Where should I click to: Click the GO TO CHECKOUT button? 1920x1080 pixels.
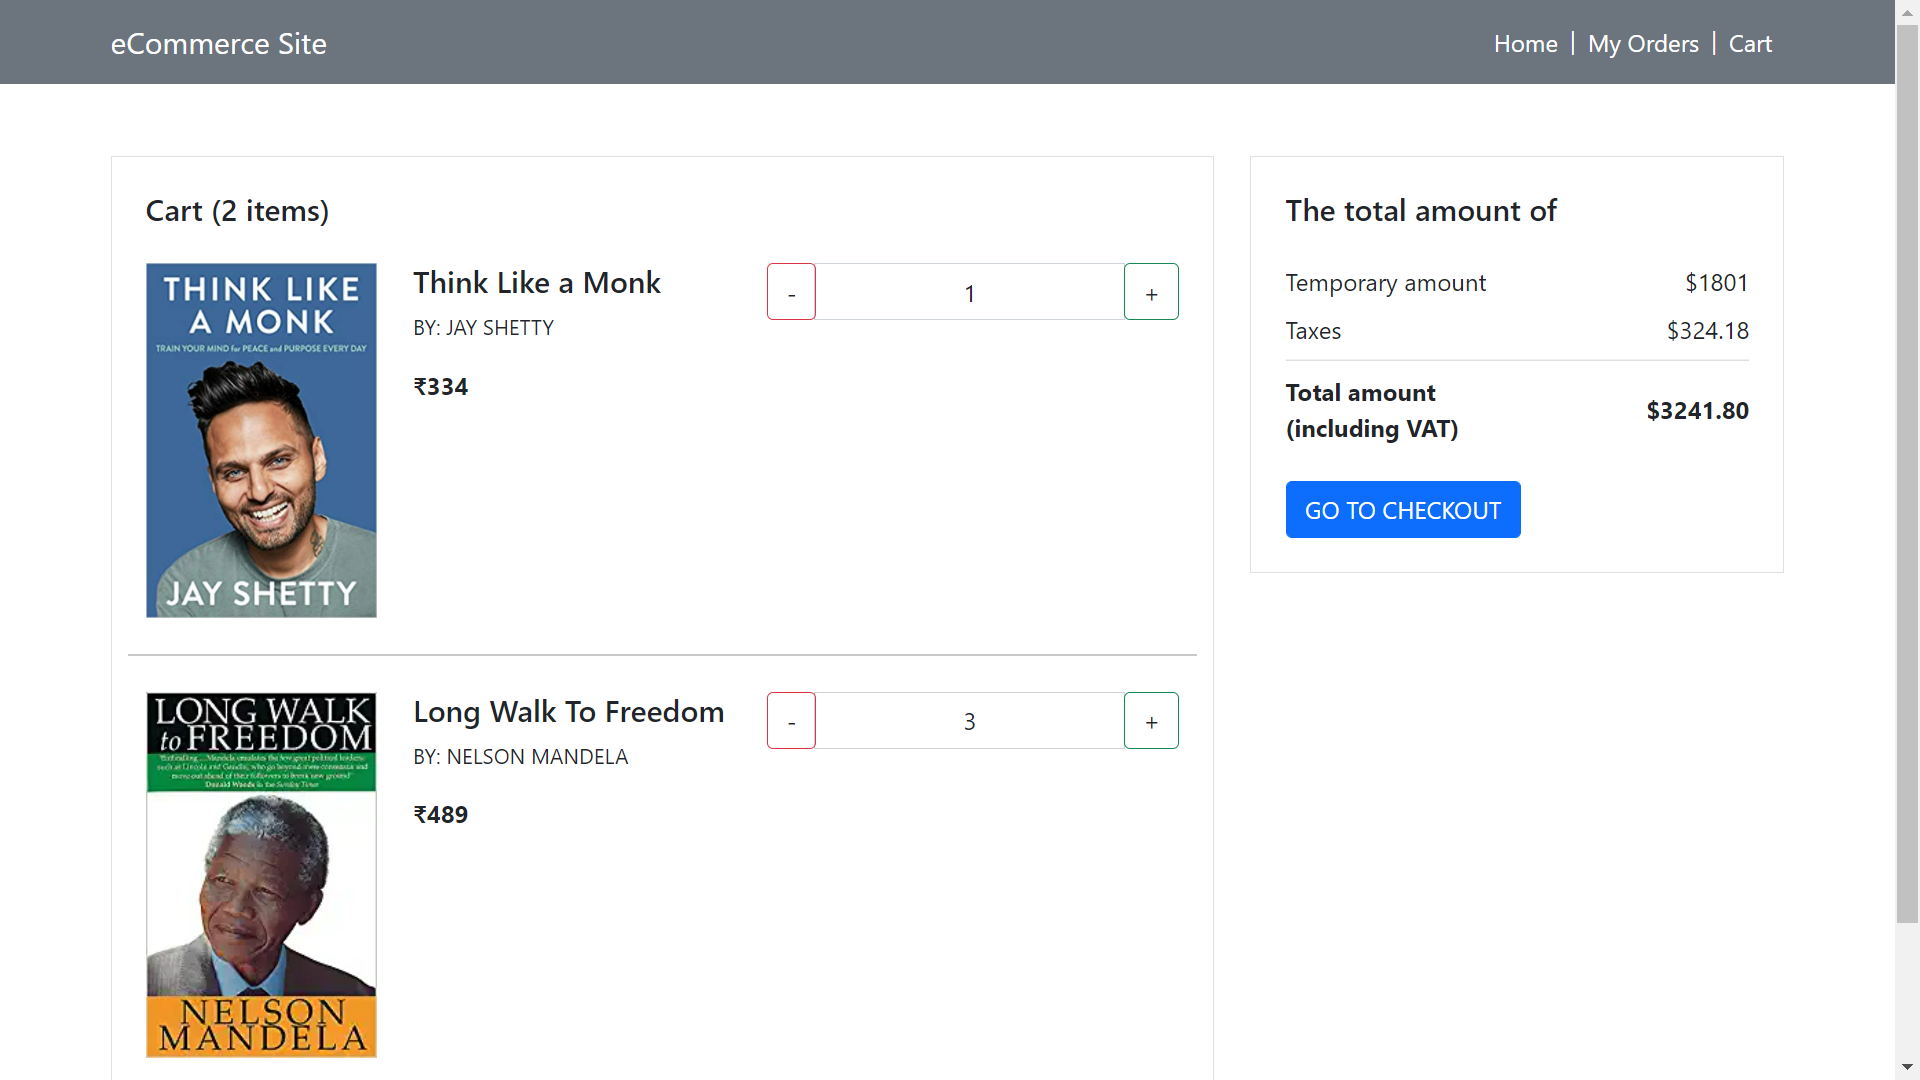coord(1402,510)
